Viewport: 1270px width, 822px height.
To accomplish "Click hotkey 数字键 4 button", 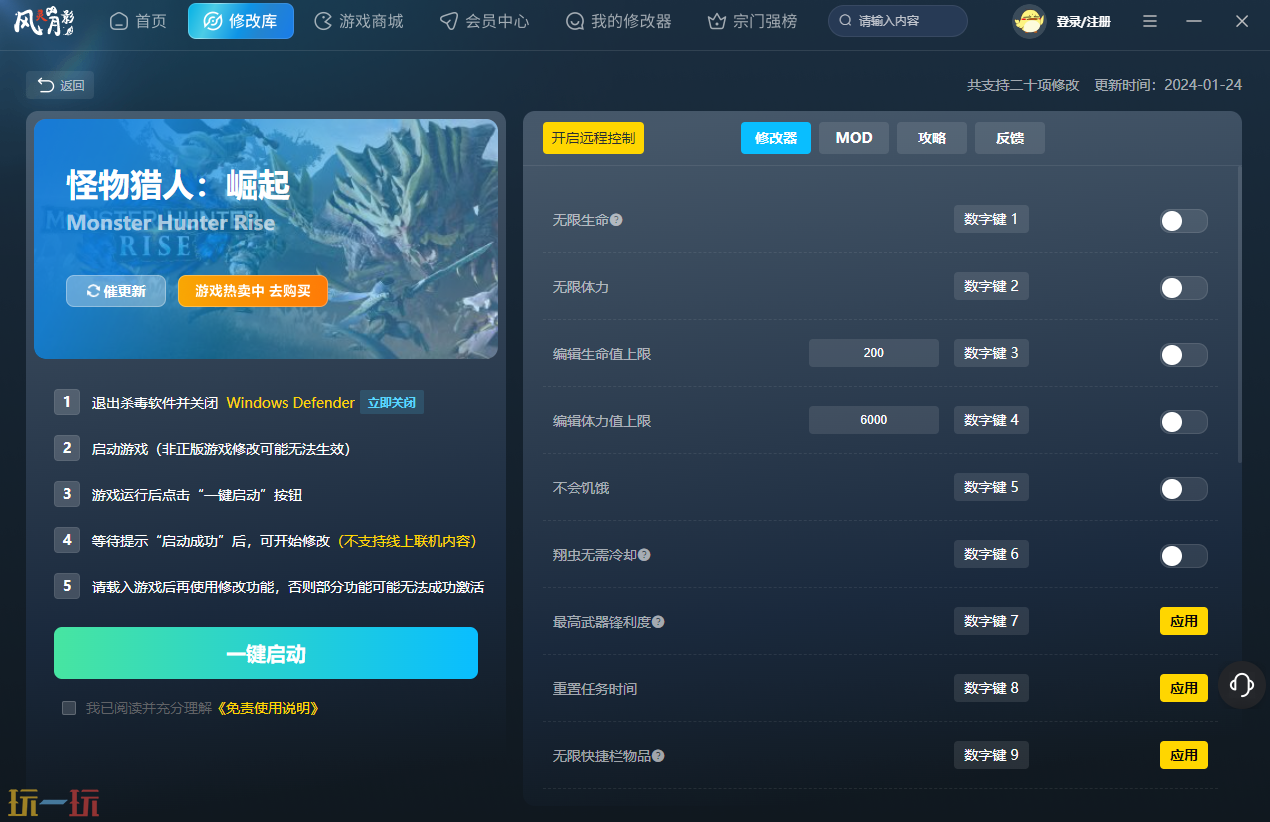I will pos(991,420).
